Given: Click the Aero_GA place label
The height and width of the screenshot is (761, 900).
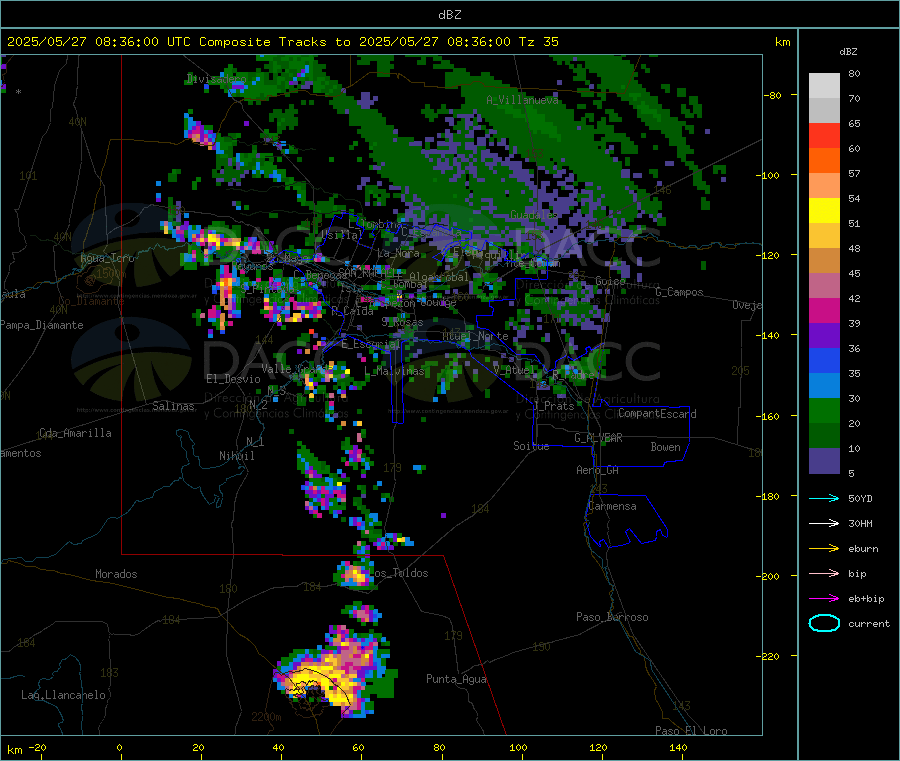Looking at the screenshot, I should click(597, 470).
